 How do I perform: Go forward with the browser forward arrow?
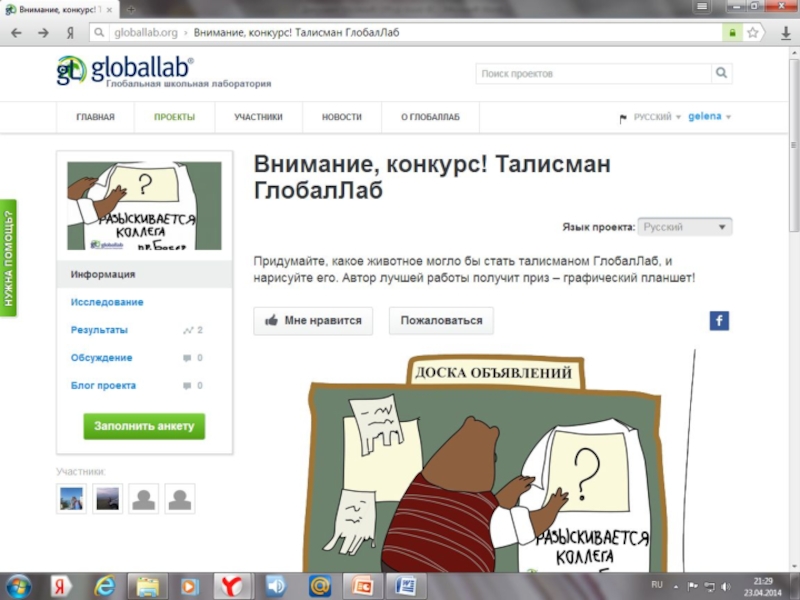[x=43, y=33]
